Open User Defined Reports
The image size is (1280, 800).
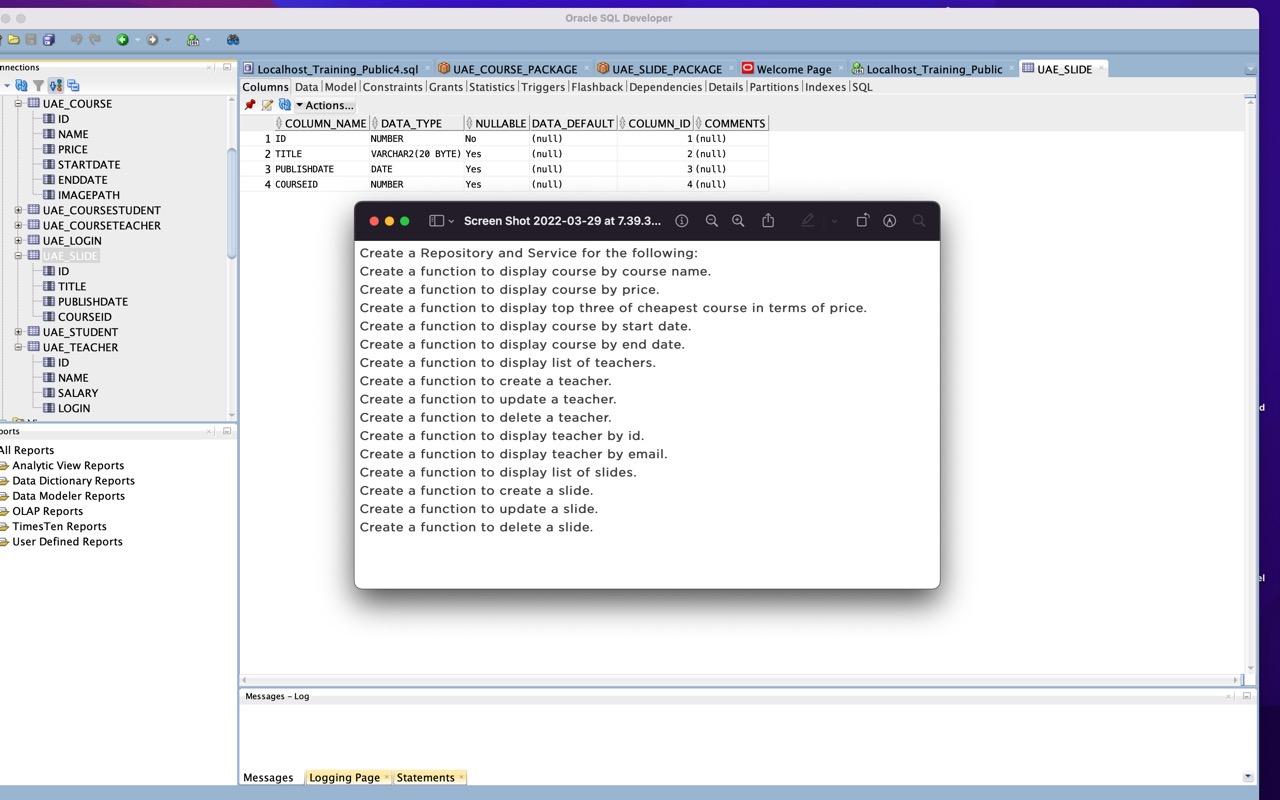point(67,541)
